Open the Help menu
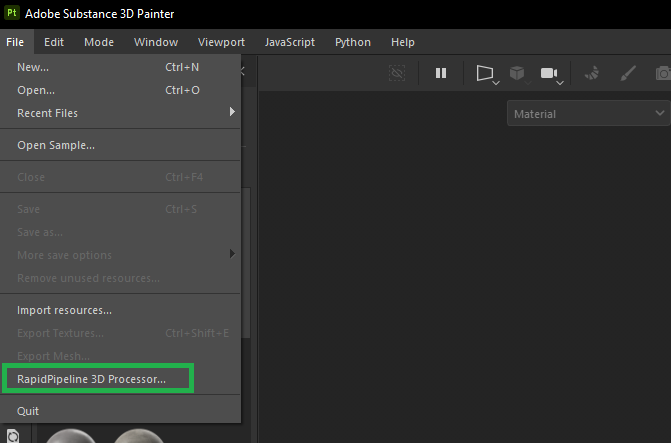This screenshot has width=671, height=443. [x=403, y=42]
